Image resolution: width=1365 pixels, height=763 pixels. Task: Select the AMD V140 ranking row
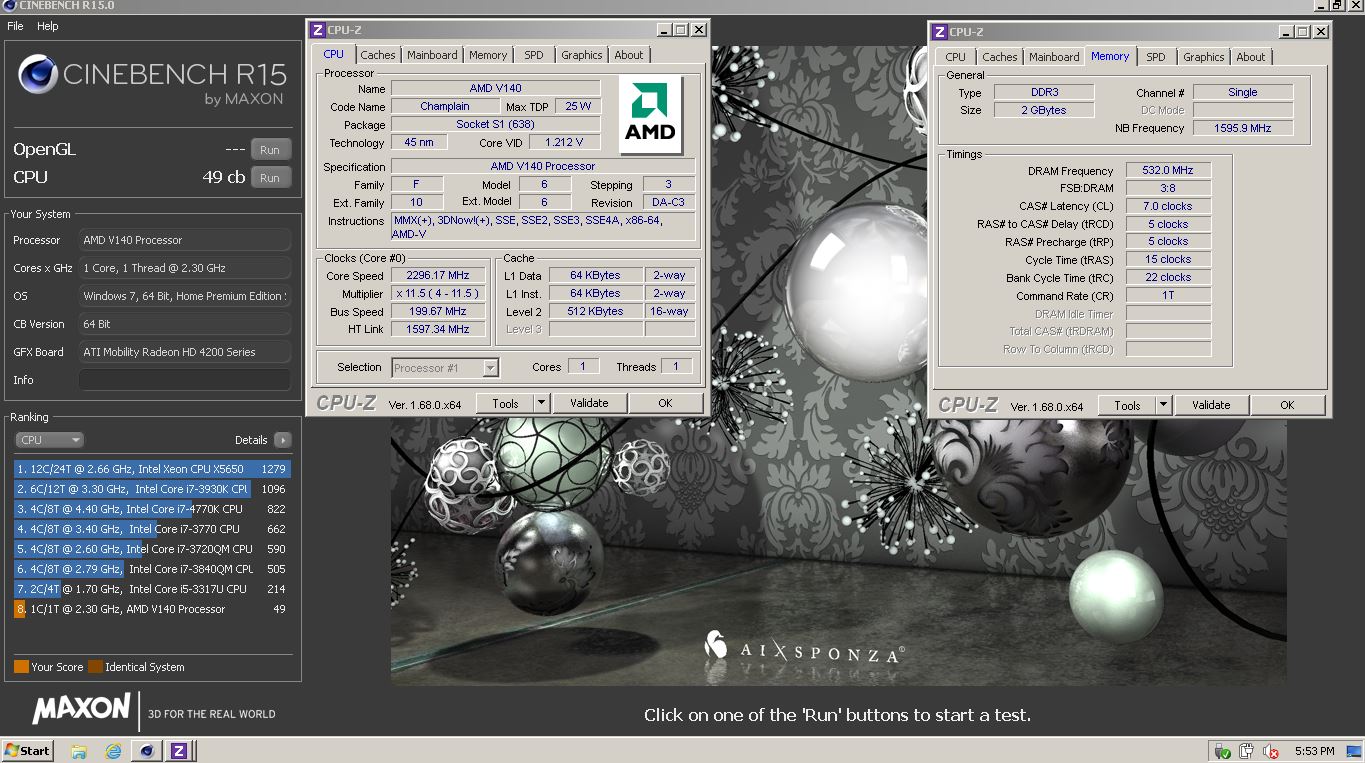click(x=152, y=609)
